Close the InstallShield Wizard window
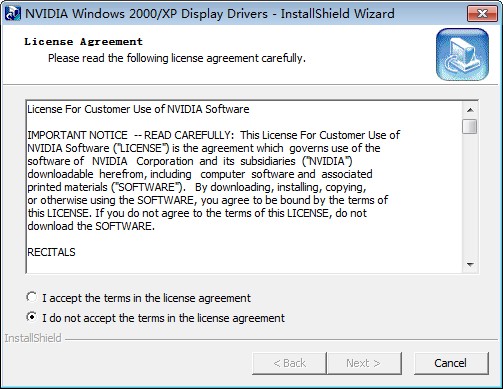The width and height of the screenshot is (503, 389). click(x=482, y=14)
